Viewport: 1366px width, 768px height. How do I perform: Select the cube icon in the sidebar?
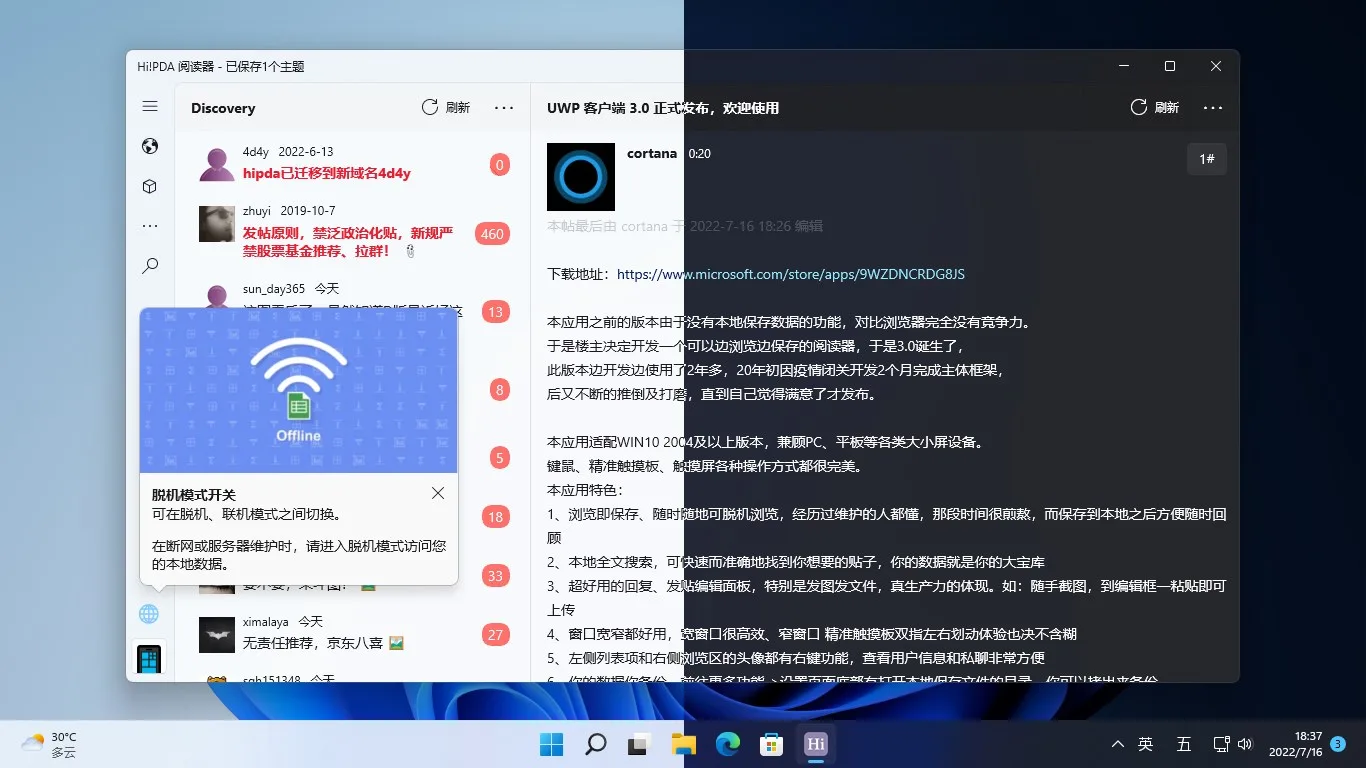click(x=150, y=186)
